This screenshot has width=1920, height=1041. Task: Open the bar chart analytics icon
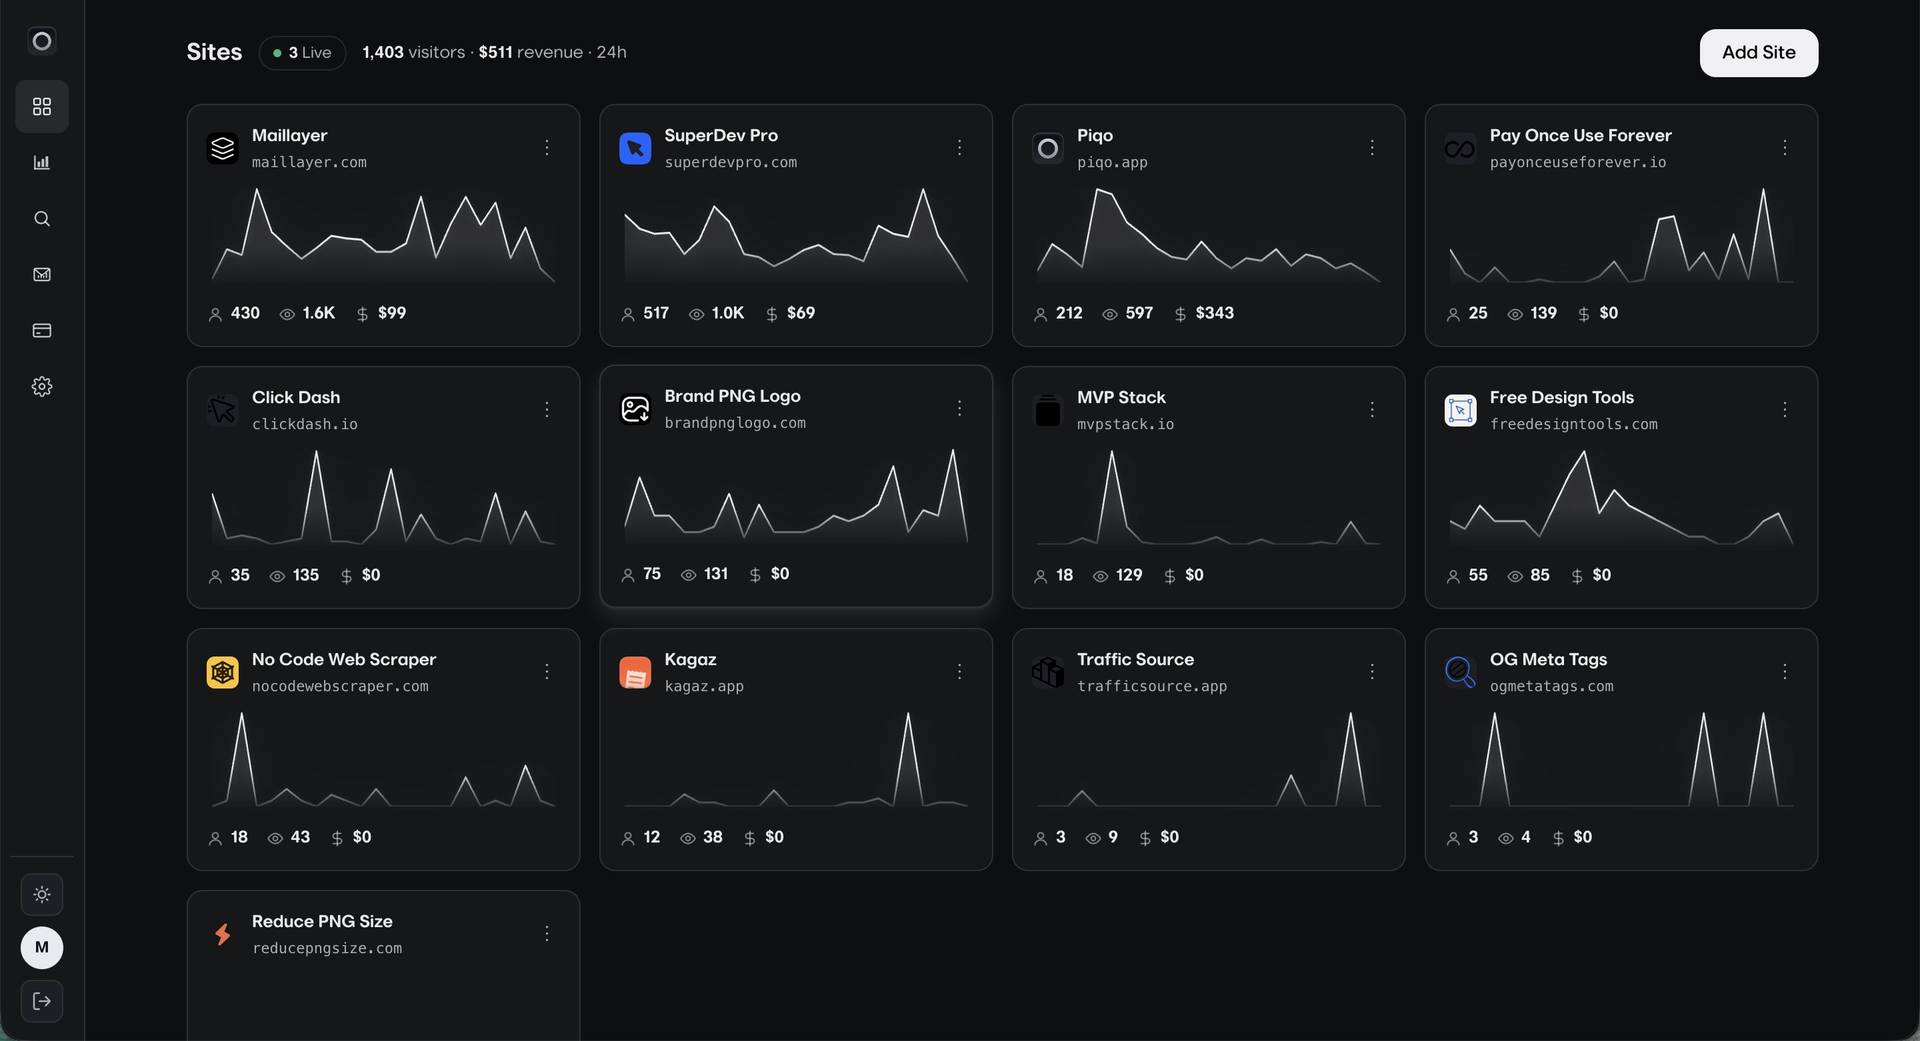point(42,162)
